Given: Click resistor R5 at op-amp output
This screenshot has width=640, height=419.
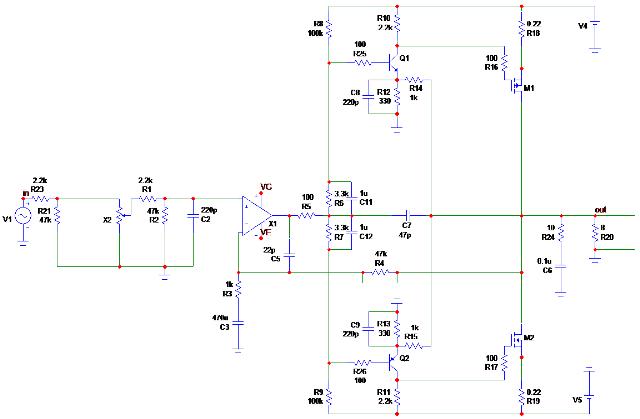Looking at the screenshot, I should pos(306,215).
